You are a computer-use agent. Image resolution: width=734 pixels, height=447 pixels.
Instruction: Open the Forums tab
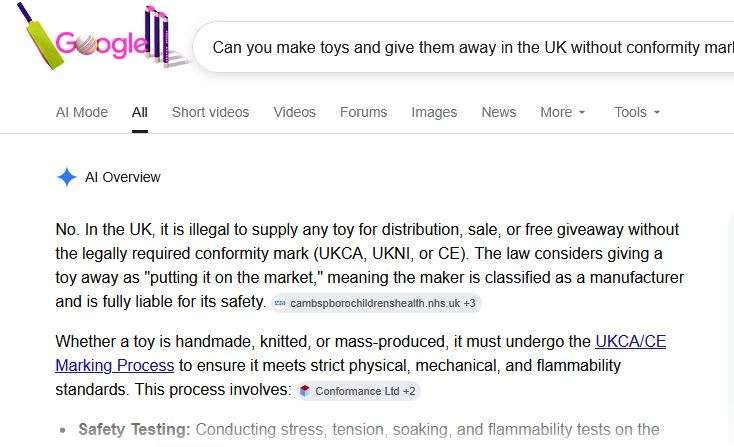pyautogui.click(x=363, y=112)
